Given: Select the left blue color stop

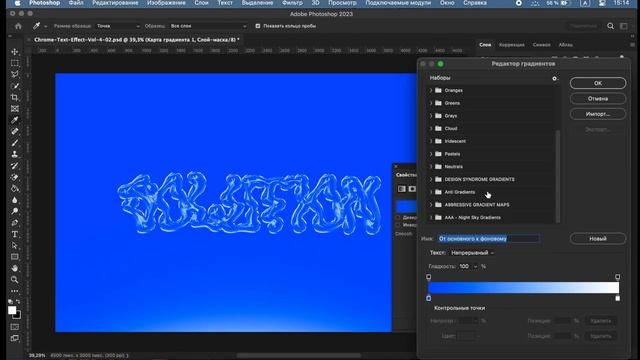Looking at the screenshot, I should tap(429, 298).
